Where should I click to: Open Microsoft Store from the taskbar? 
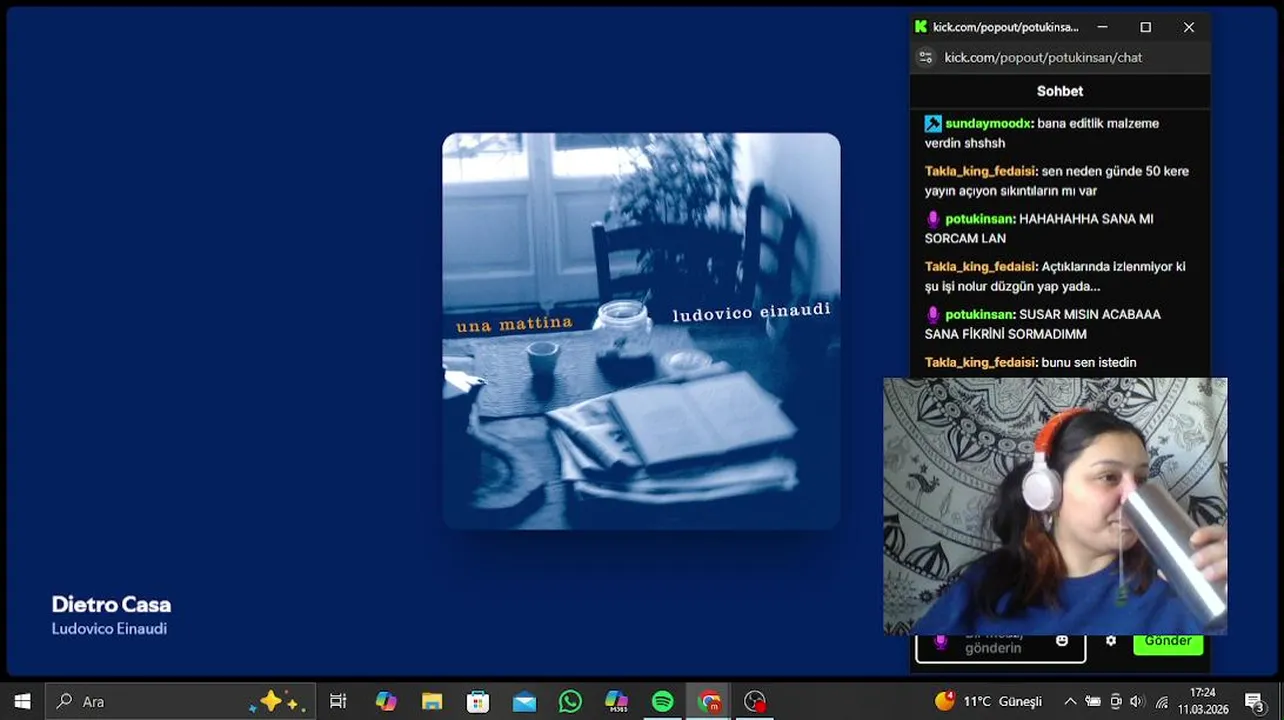tap(478, 701)
